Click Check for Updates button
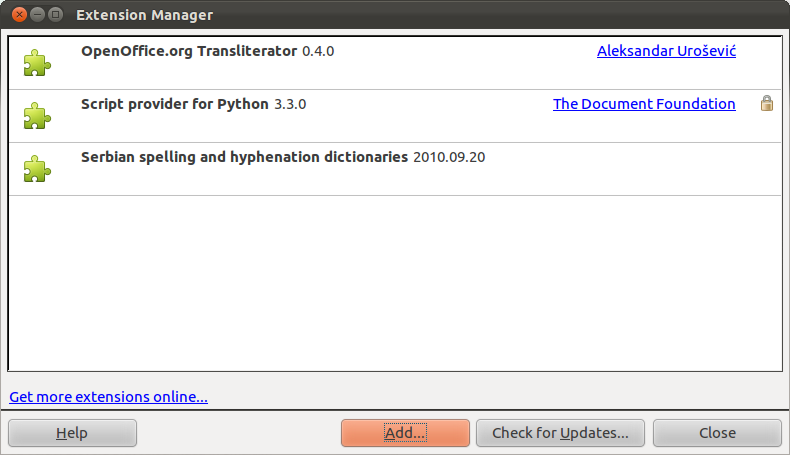 560,433
